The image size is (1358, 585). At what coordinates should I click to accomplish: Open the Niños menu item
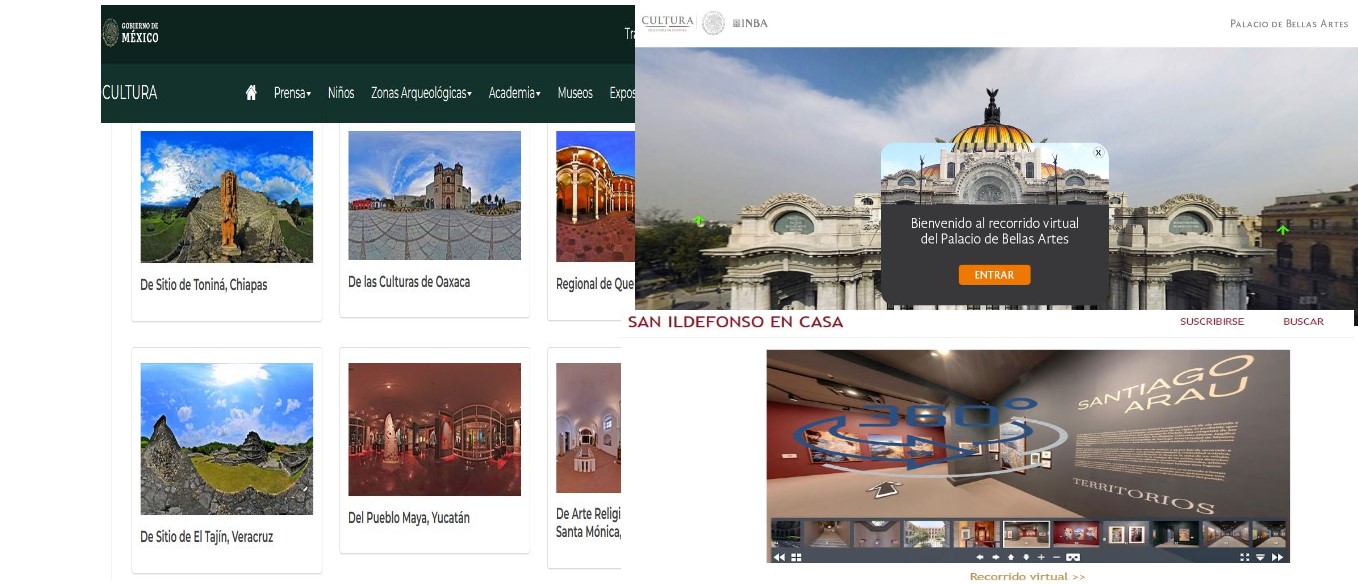[341, 93]
